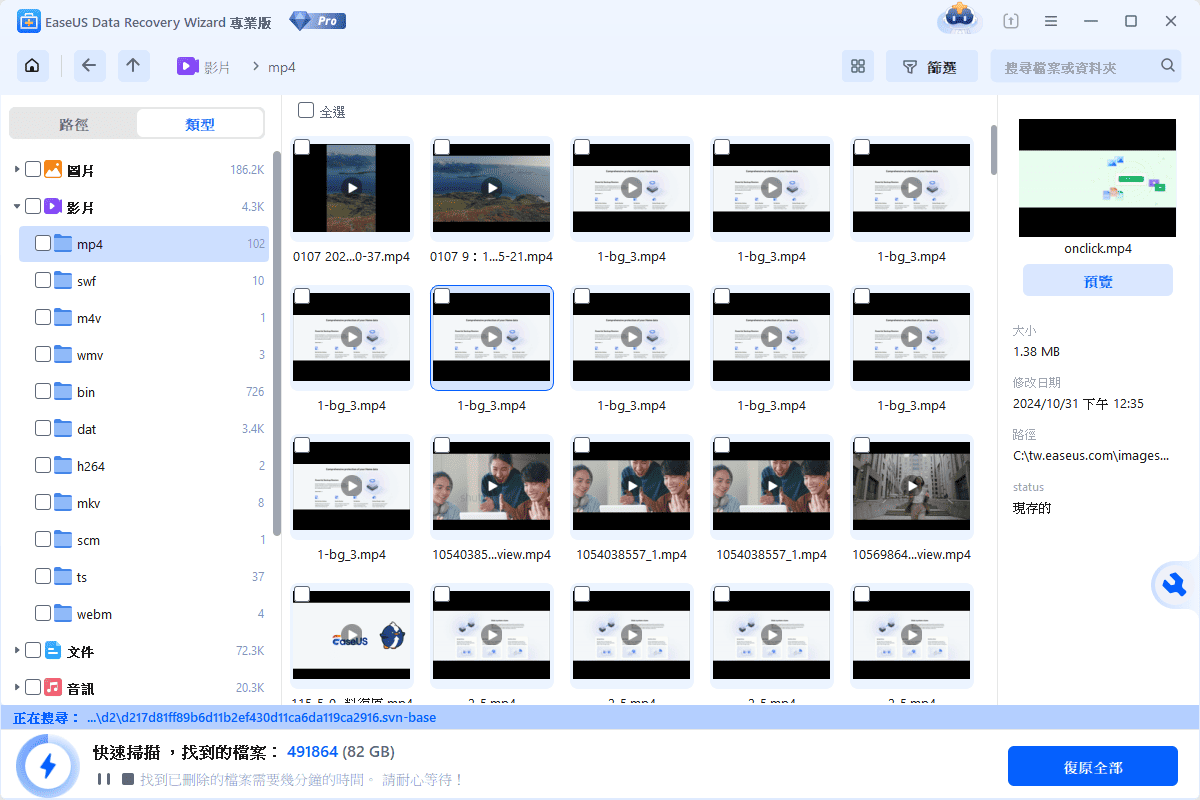Screen dimensions: 1200x800
Task: Expand the 文件 category
Action: (x=17, y=651)
